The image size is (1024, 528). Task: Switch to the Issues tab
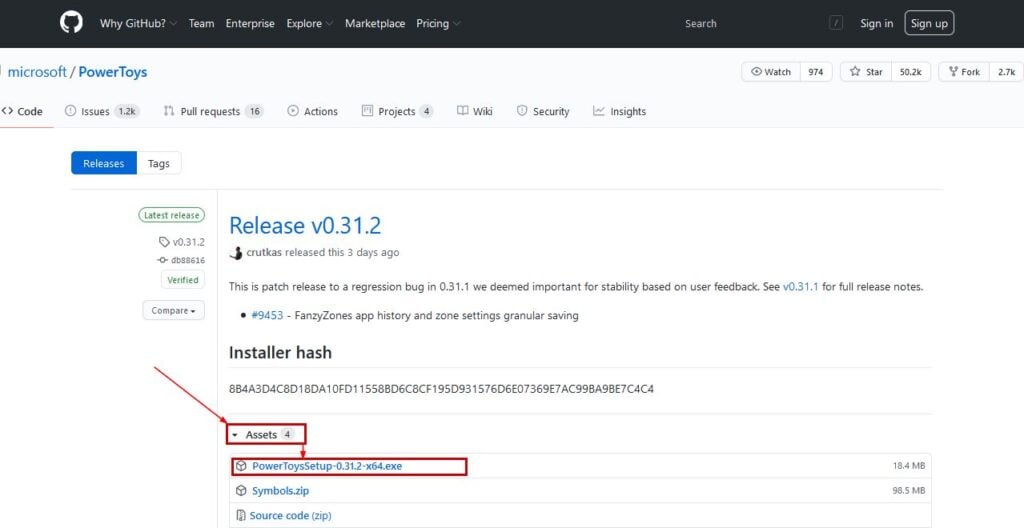[102, 111]
